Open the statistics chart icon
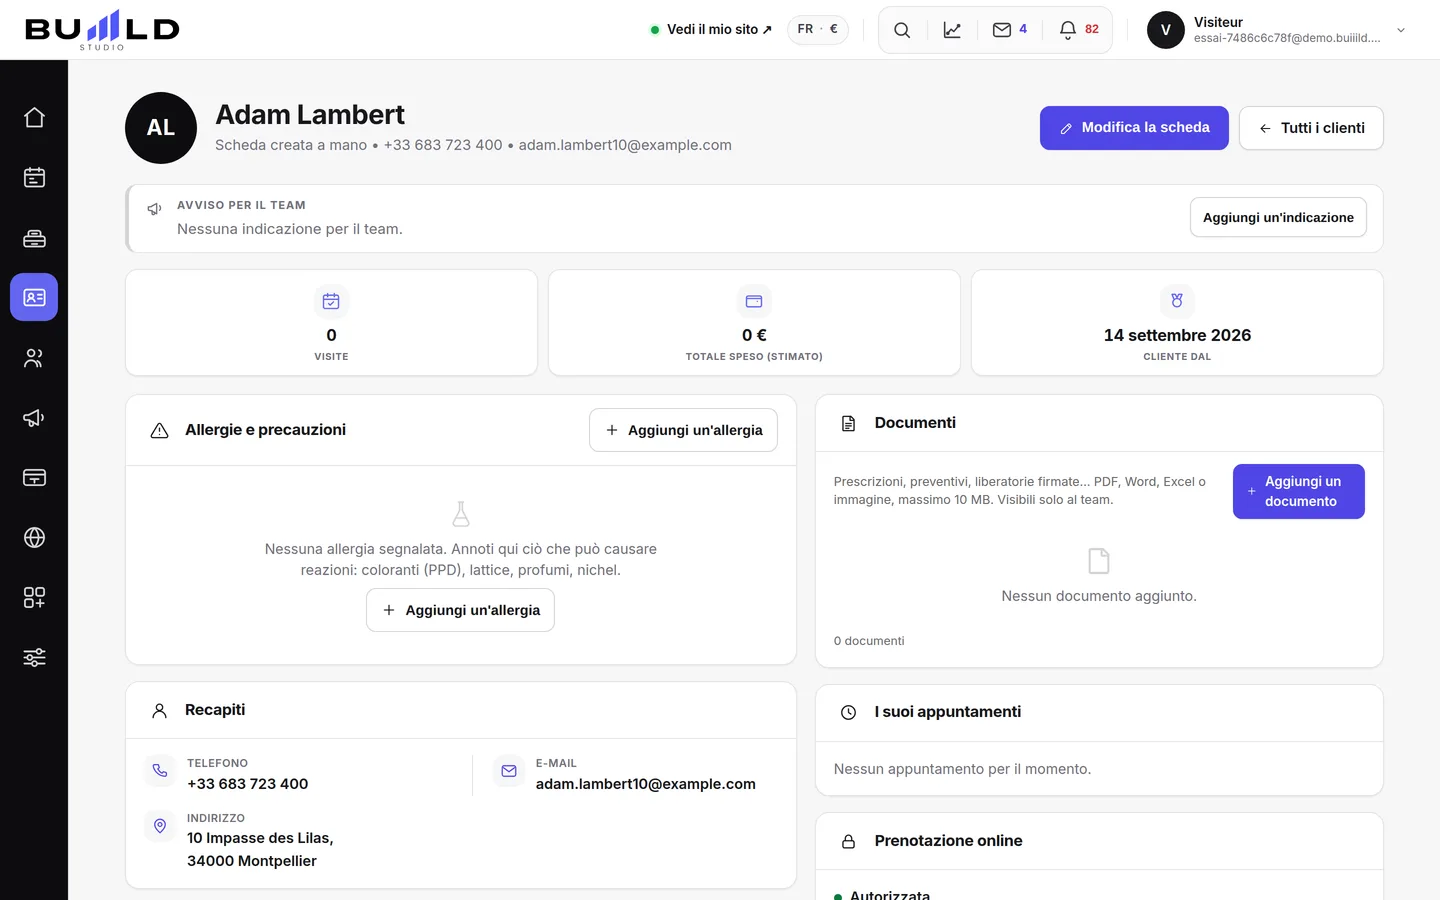The image size is (1440, 900). click(x=952, y=30)
